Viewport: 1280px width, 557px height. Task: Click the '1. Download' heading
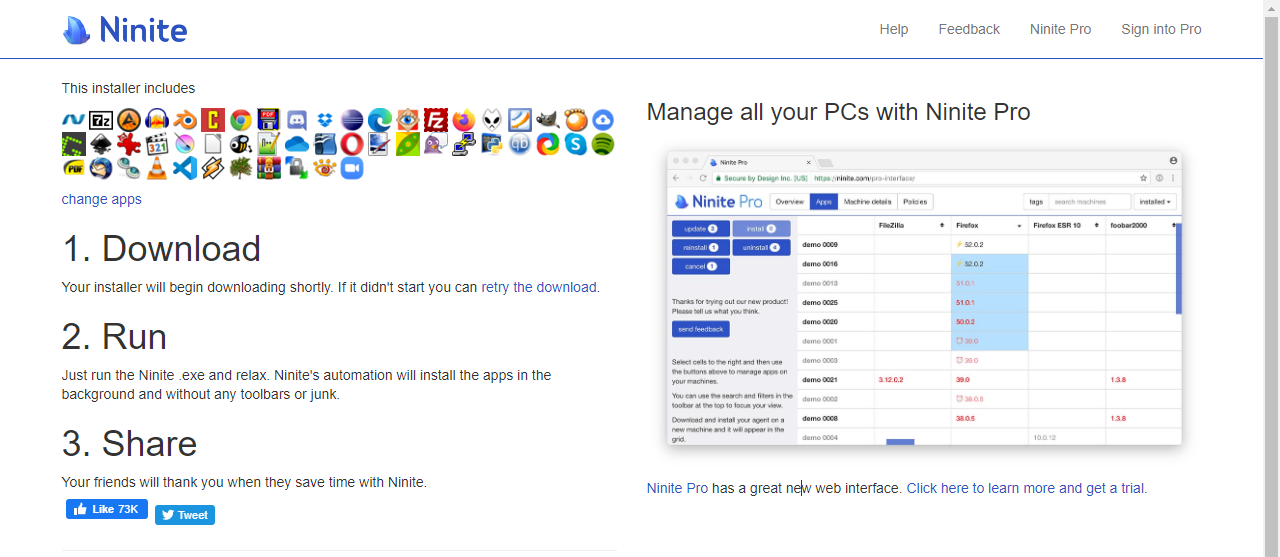(x=161, y=248)
